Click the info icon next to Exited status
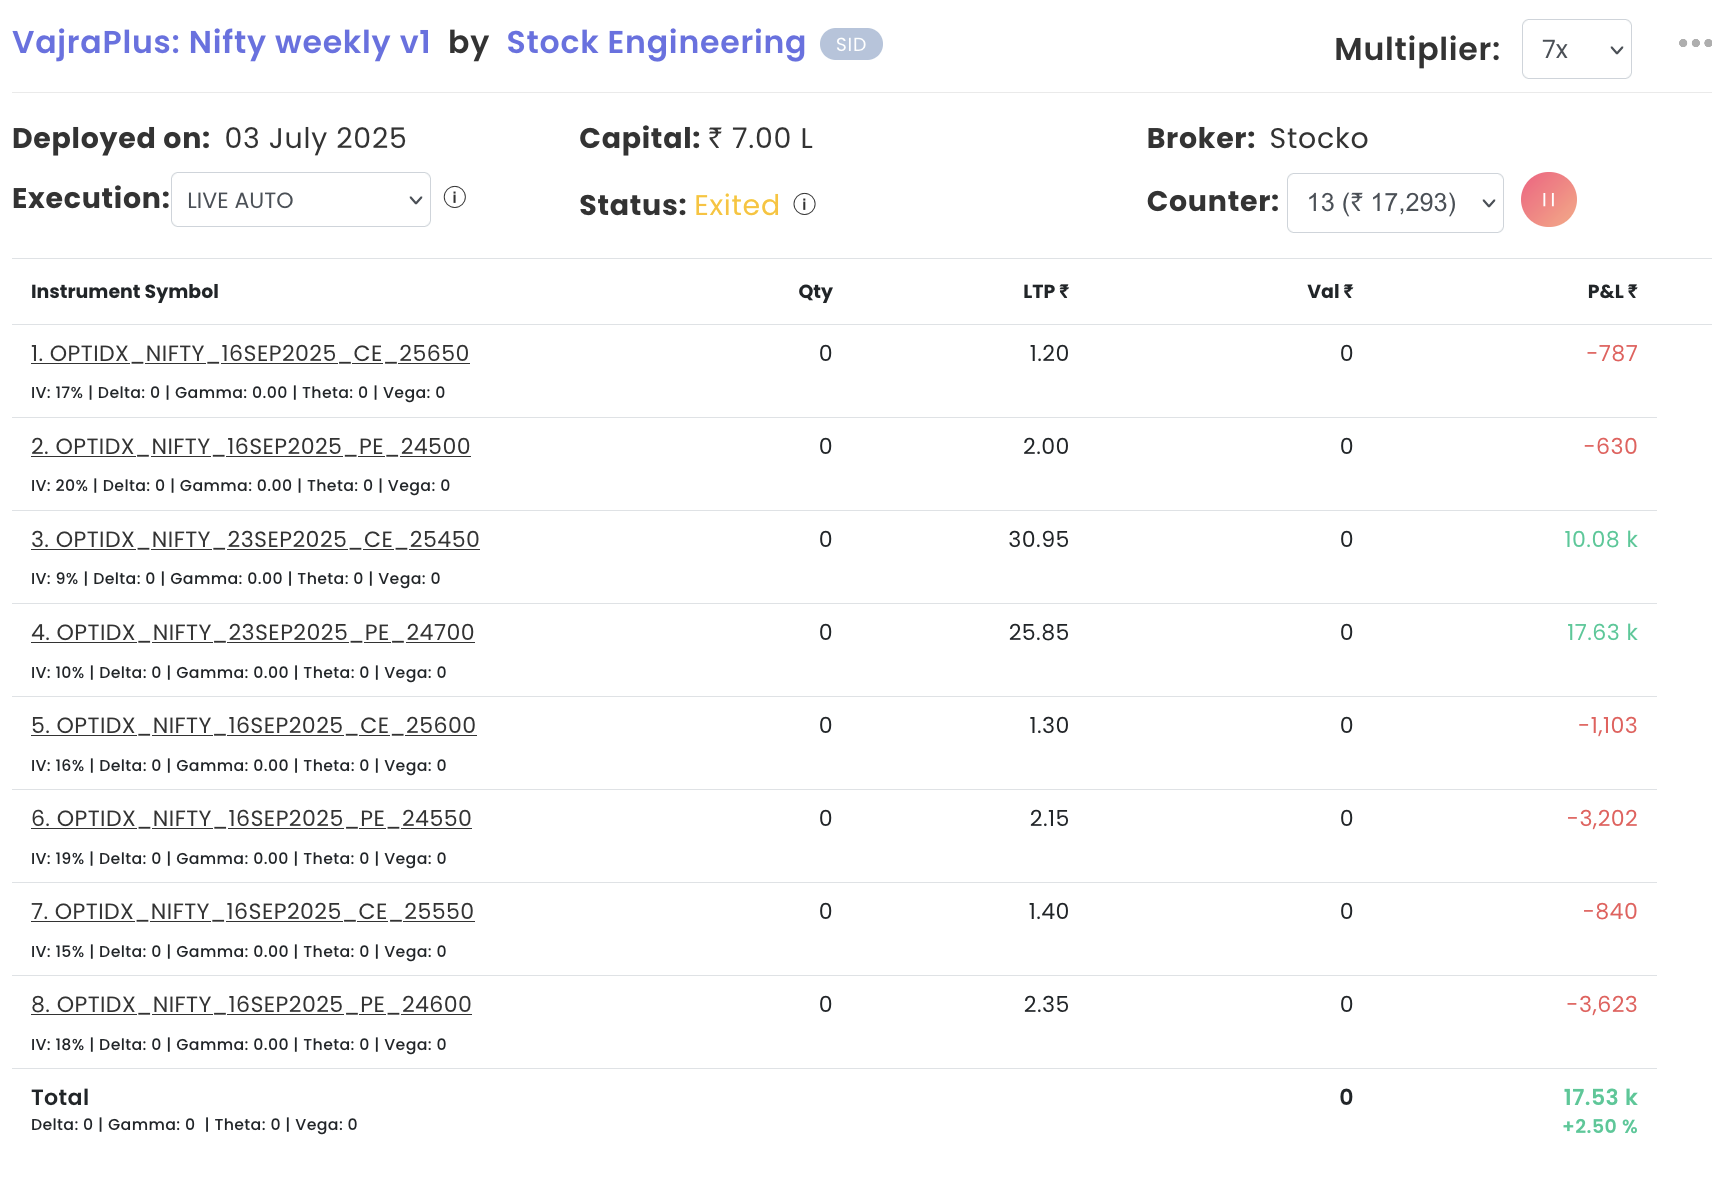The width and height of the screenshot is (1712, 1178). click(805, 205)
